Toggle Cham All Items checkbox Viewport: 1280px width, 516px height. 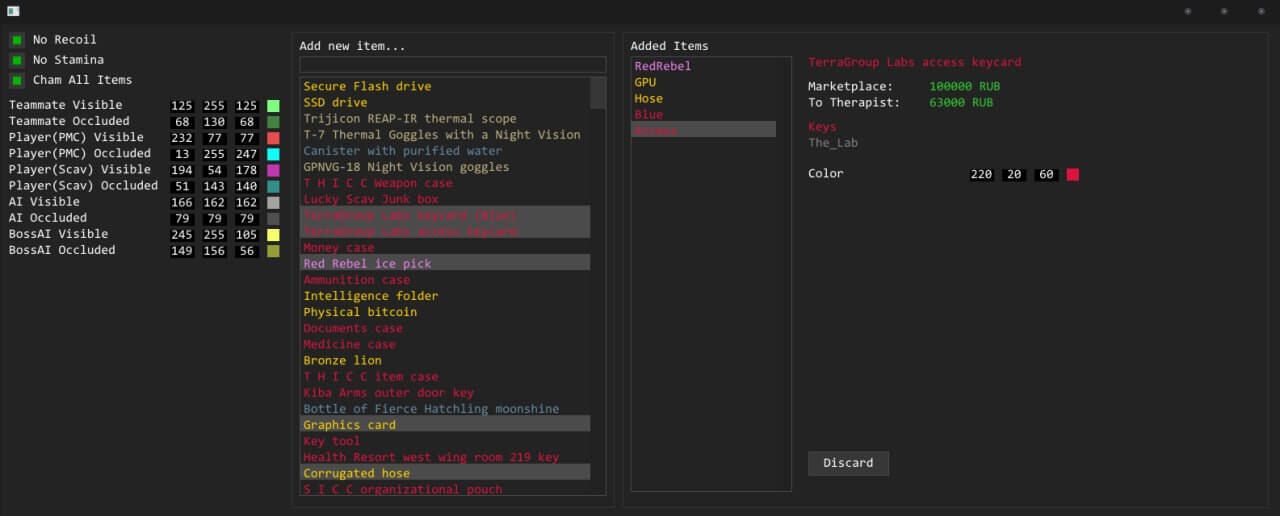point(17,80)
